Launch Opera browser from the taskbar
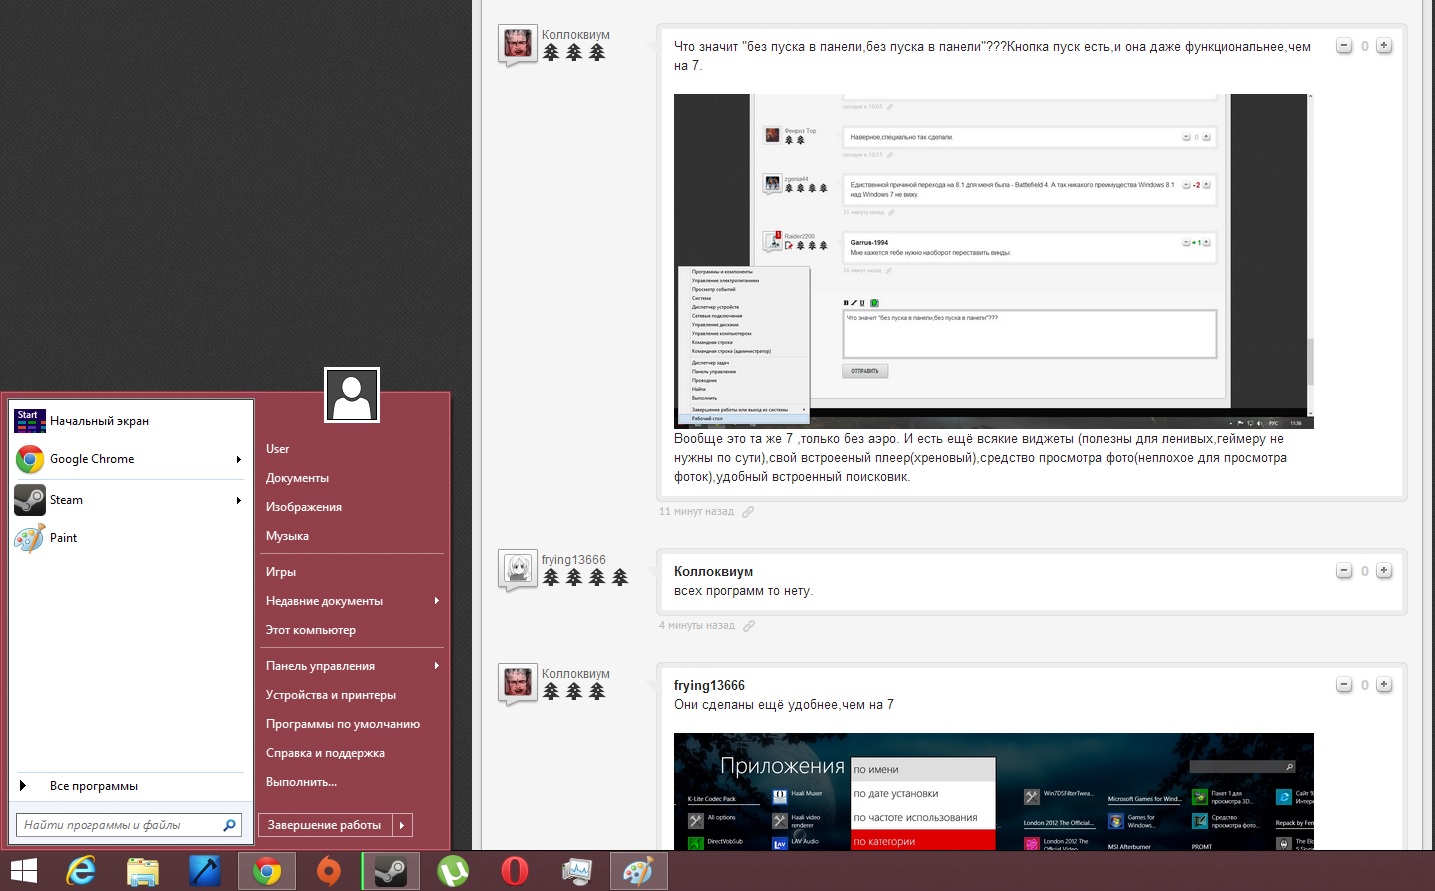Viewport: 1435px width, 891px height. [515, 871]
